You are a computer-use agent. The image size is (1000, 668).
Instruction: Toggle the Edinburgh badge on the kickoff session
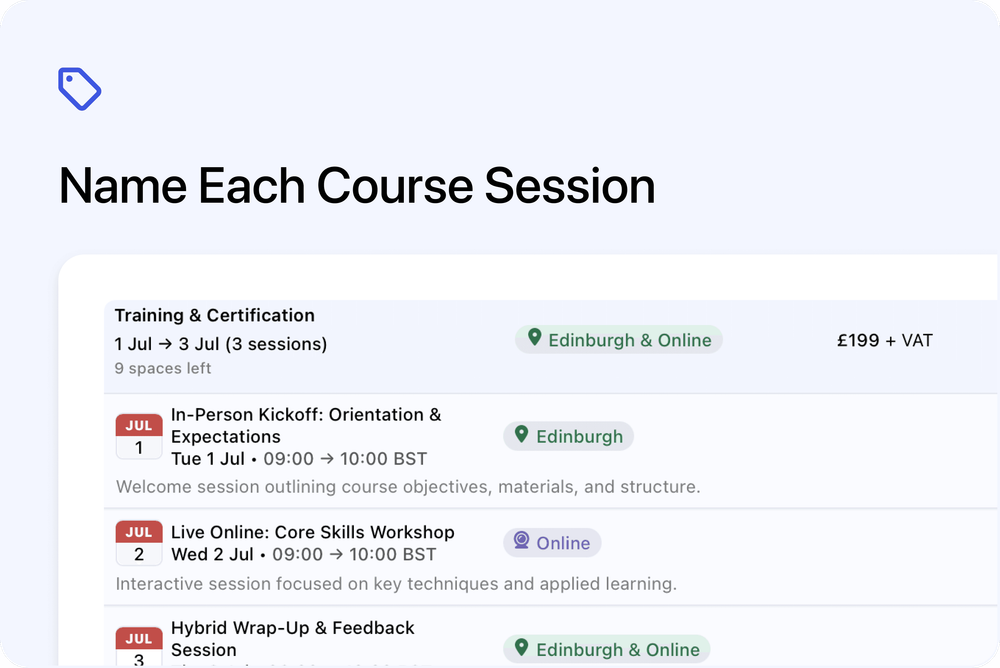(x=568, y=435)
